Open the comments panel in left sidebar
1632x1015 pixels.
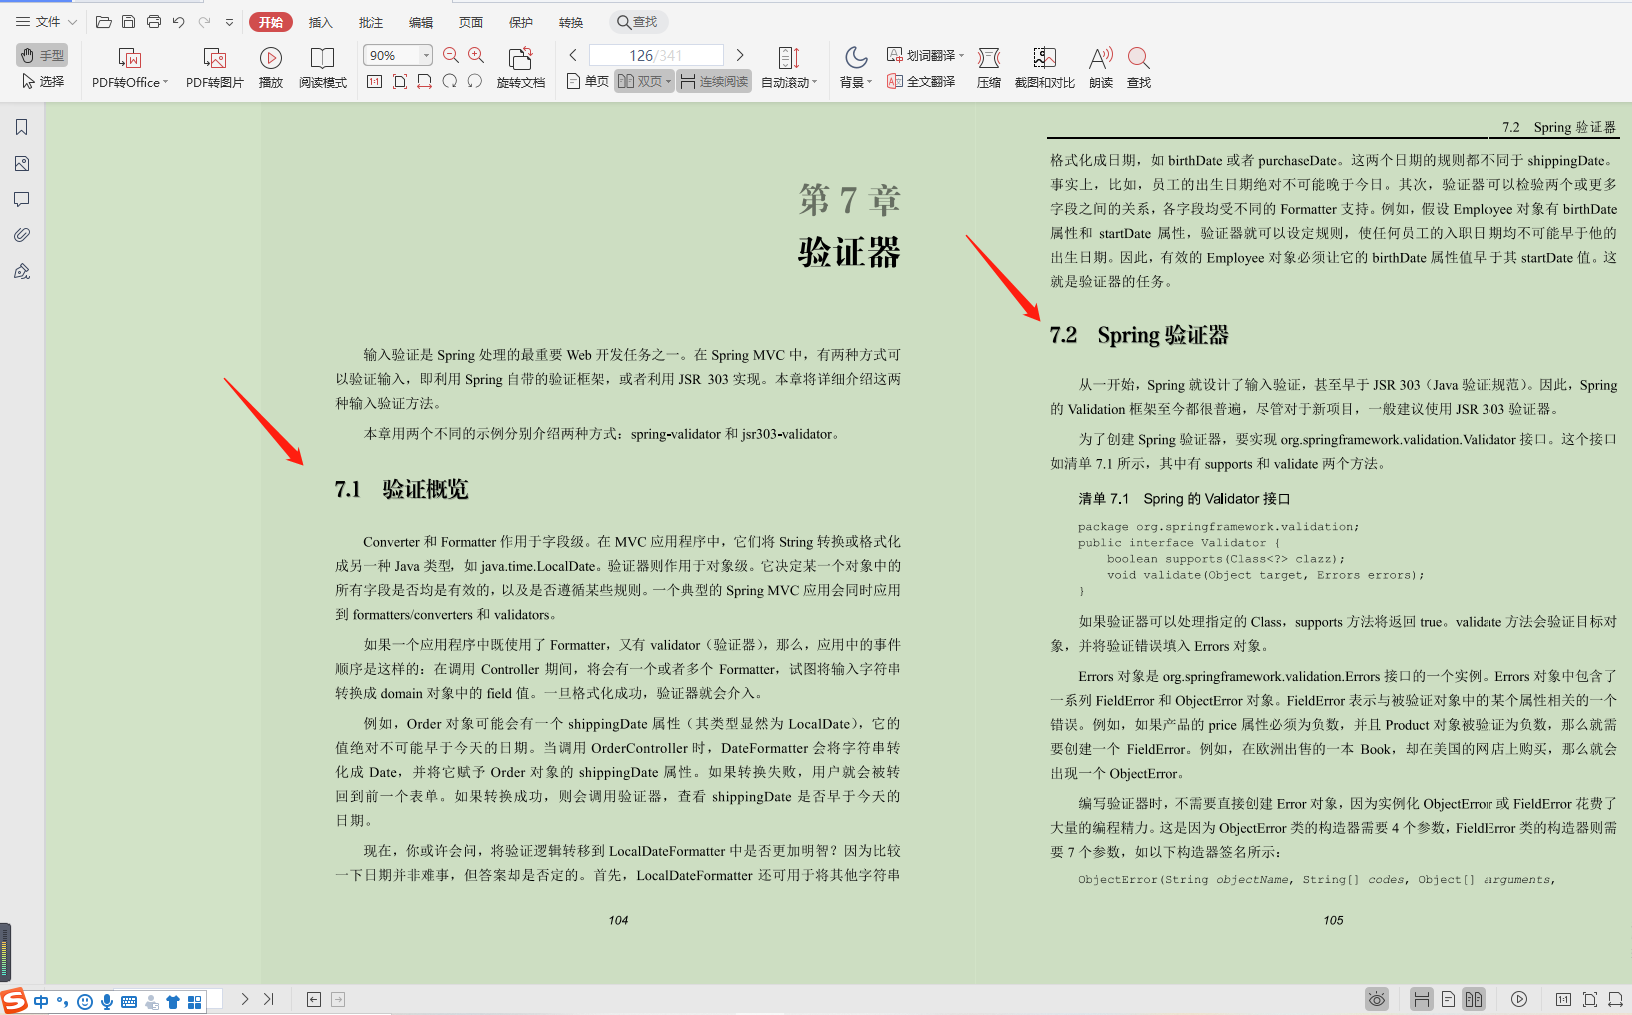click(22, 199)
